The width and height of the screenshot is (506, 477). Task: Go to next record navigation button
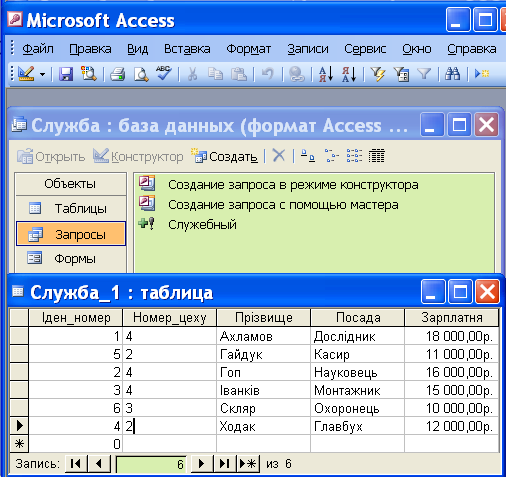(x=201, y=464)
